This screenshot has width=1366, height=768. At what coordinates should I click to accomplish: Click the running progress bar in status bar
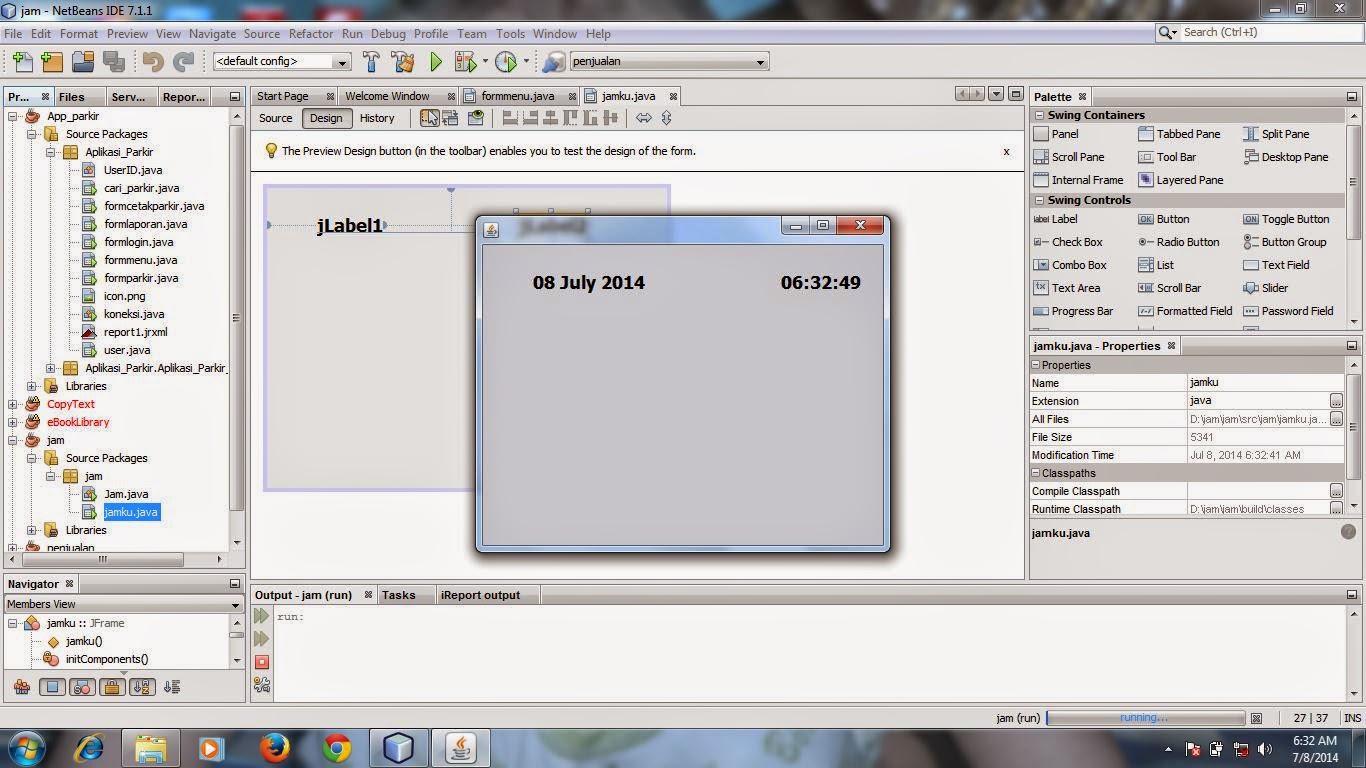[x=1145, y=717]
